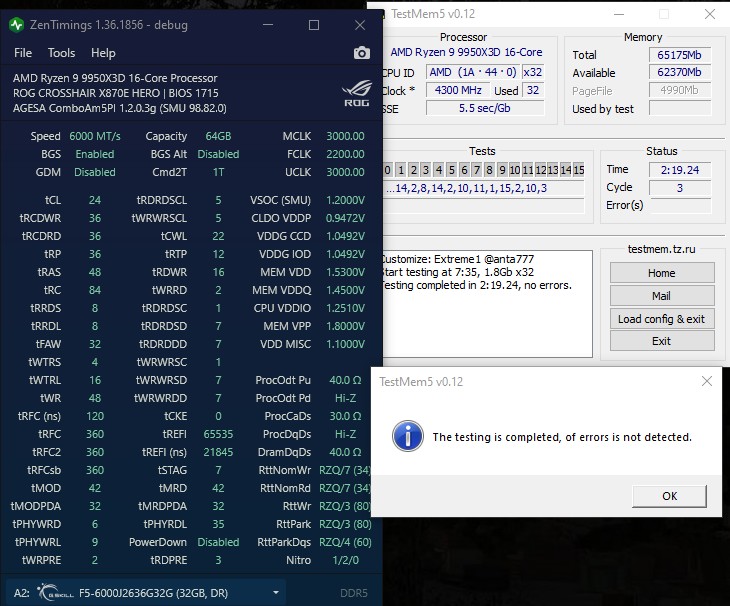Image resolution: width=730 pixels, height=606 pixels.
Task: Click the DDR5 label in ZenTimings
Action: 354,593
